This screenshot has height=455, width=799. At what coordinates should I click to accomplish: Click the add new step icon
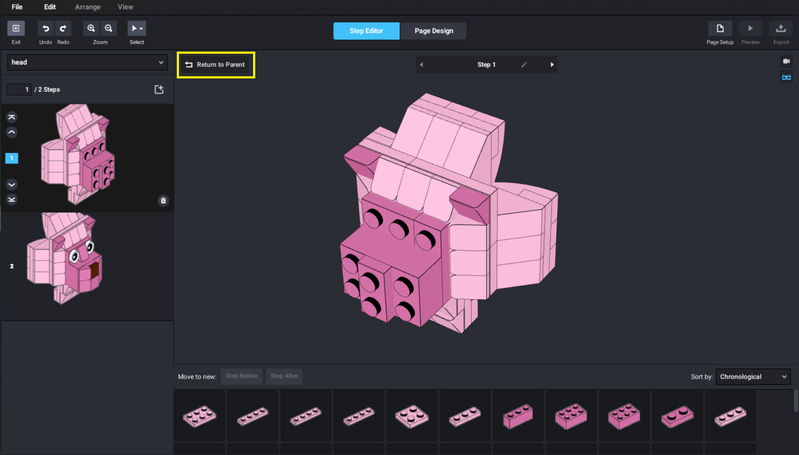point(158,90)
